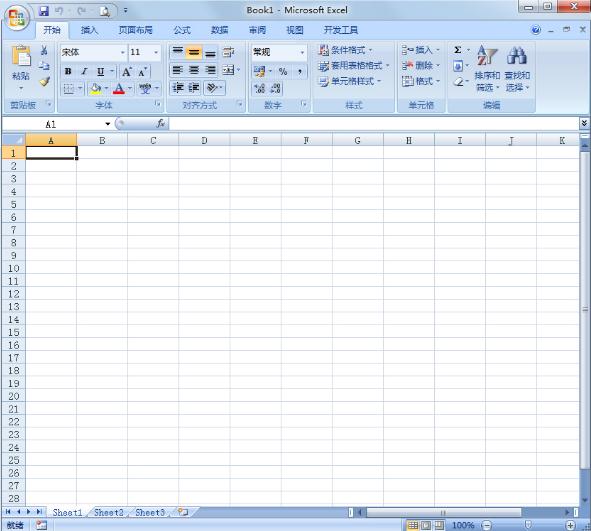
Task: Switch to the Sheet2 worksheet tab
Action: point(109,513)
